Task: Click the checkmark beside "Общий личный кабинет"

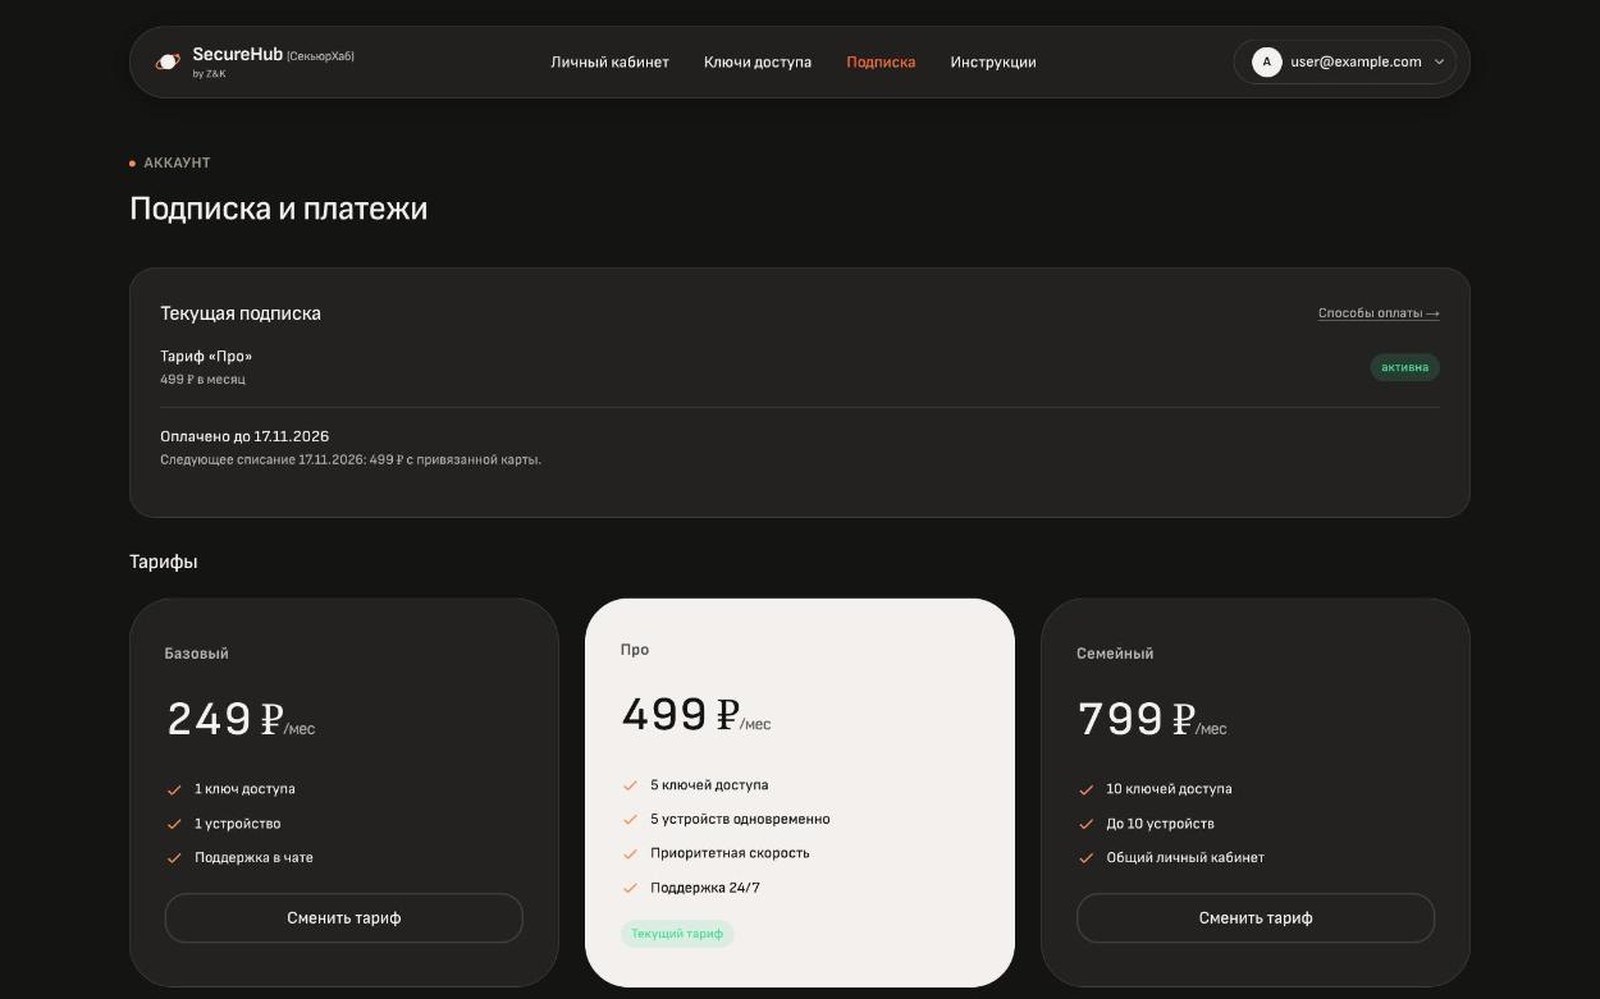Action: [1086, 858]
